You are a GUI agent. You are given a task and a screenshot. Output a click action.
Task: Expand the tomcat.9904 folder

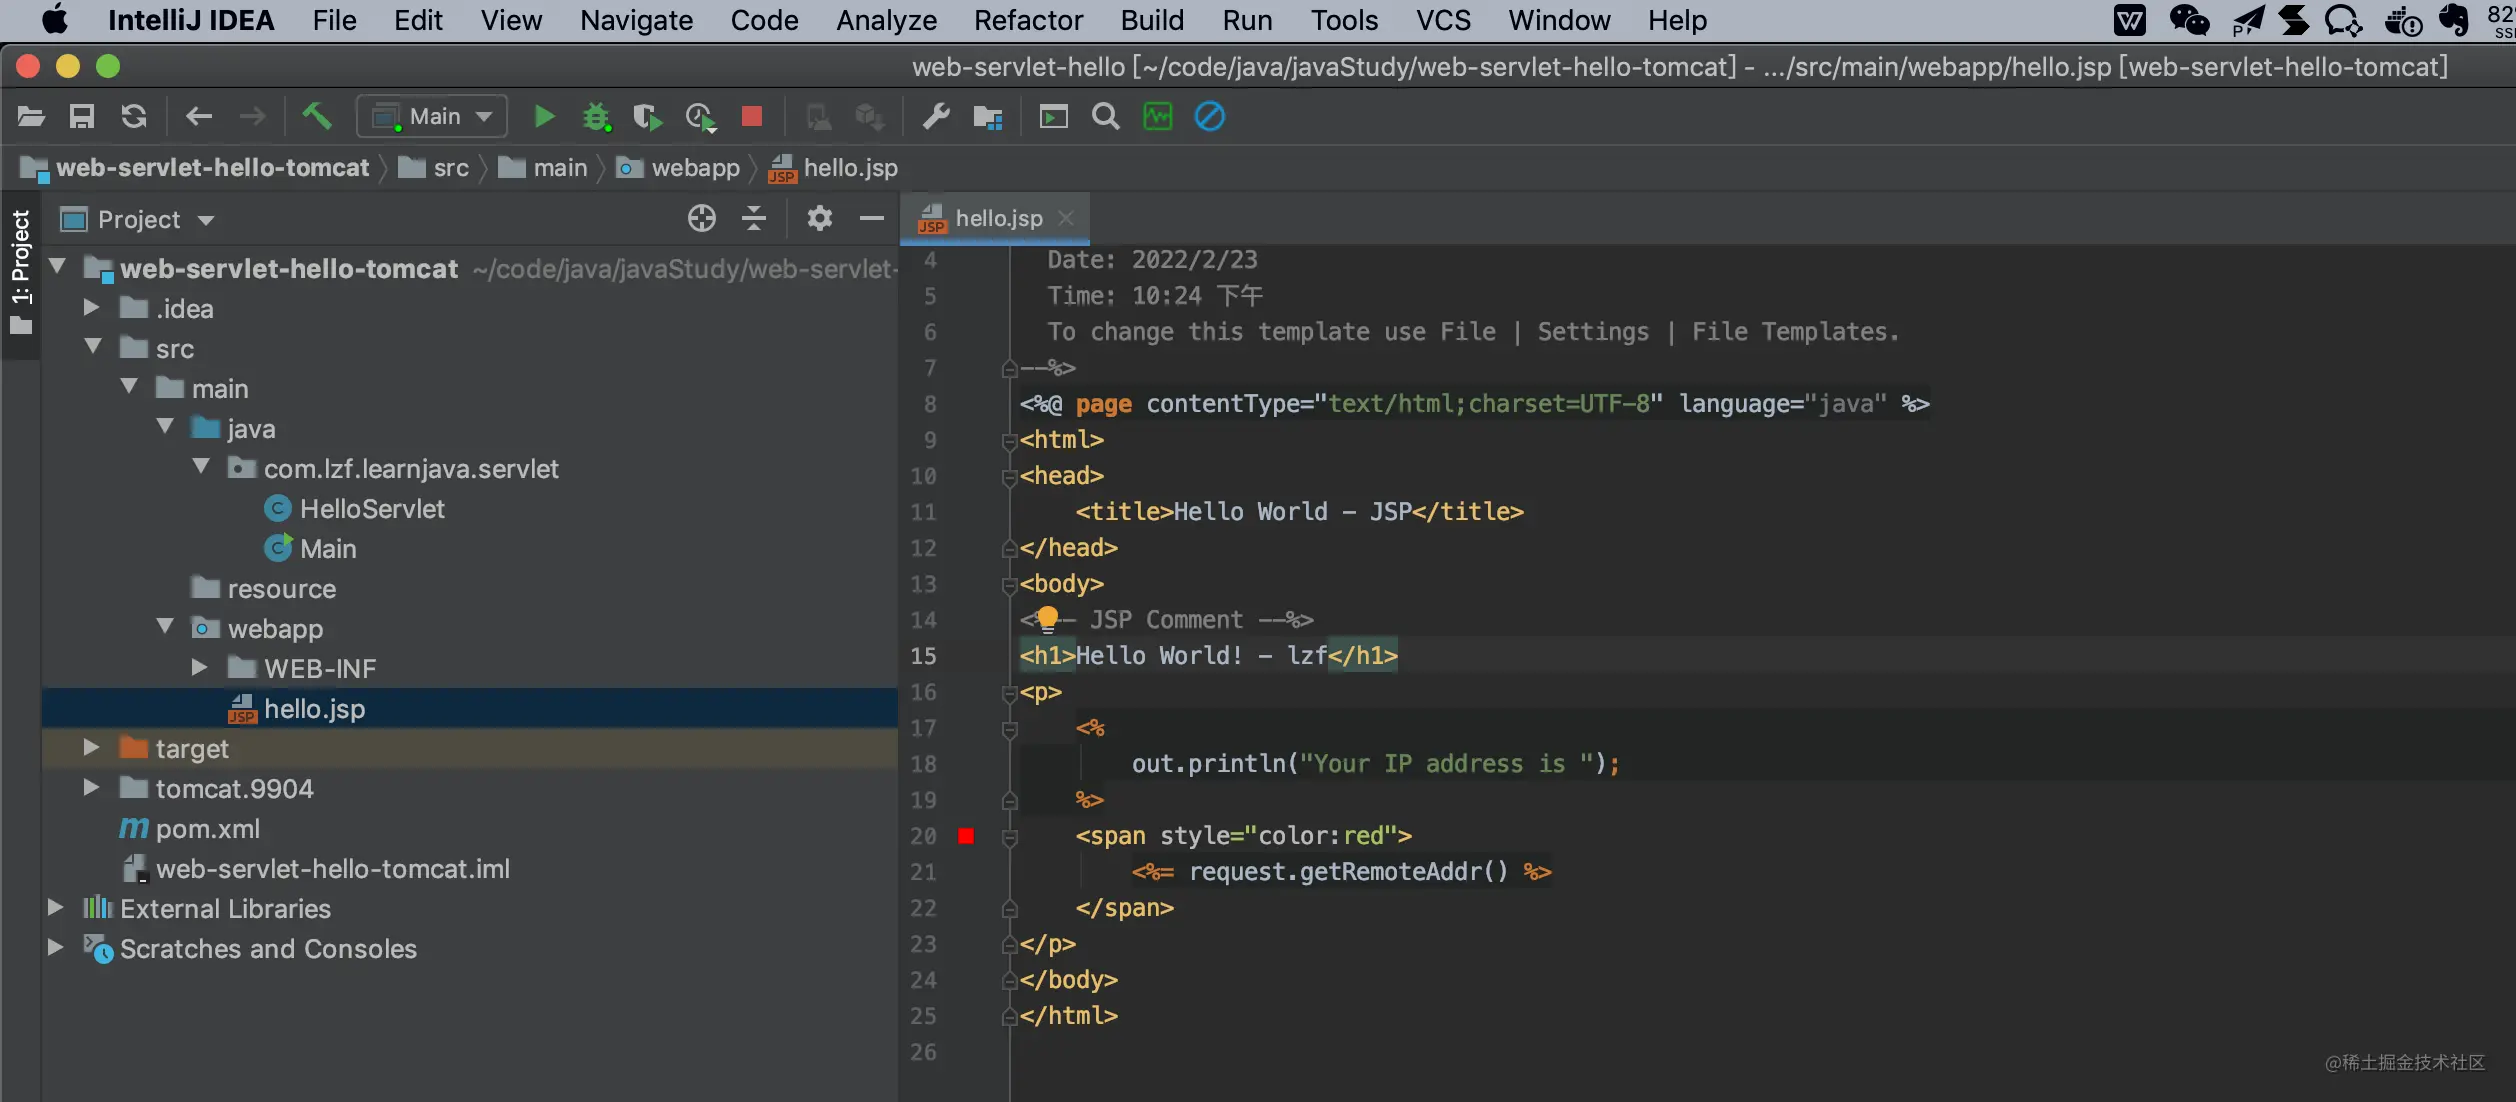tap(91, 787)
